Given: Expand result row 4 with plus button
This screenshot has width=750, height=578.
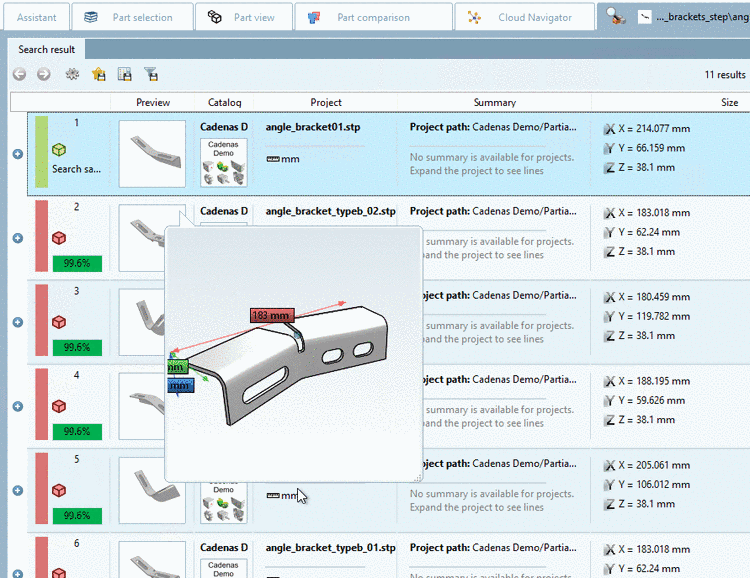Looking at the screenshot, I should pos(17,406).
